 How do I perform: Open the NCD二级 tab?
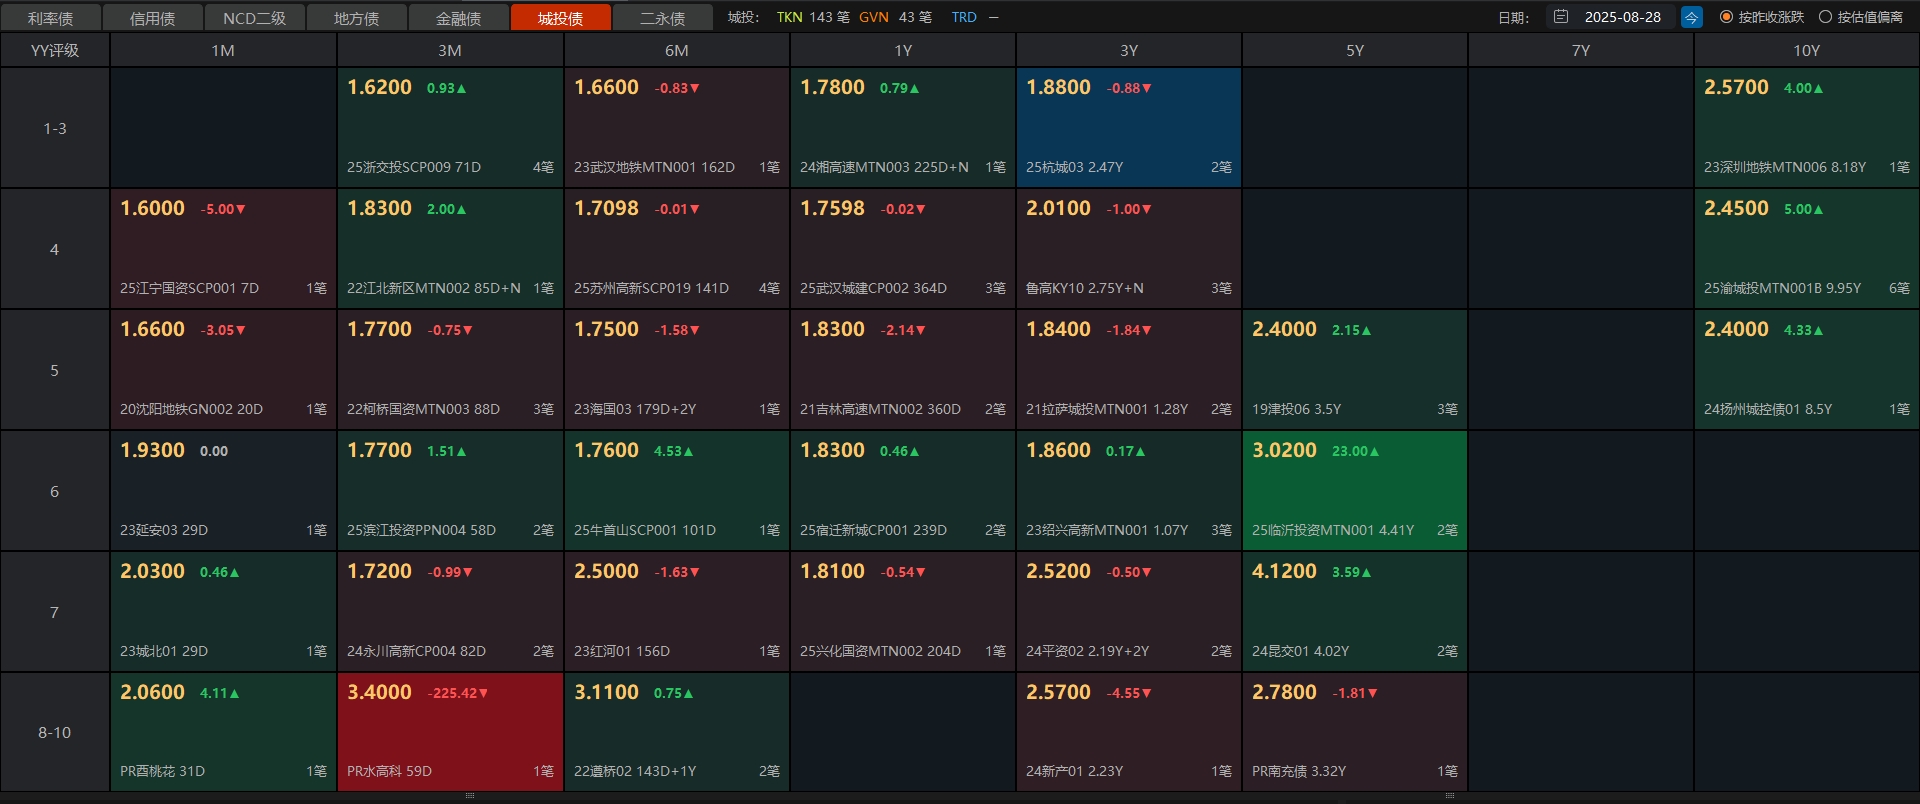click(255, 18)
